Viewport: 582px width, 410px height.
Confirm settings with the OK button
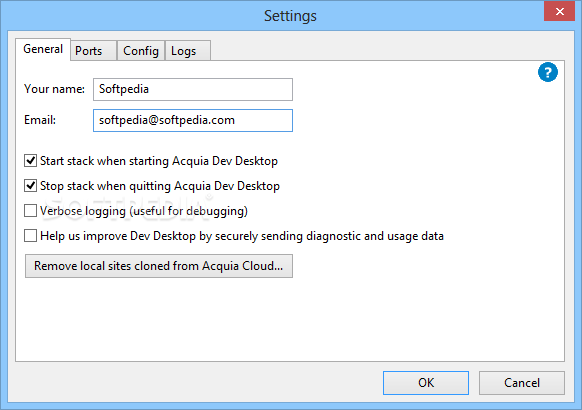426,383
